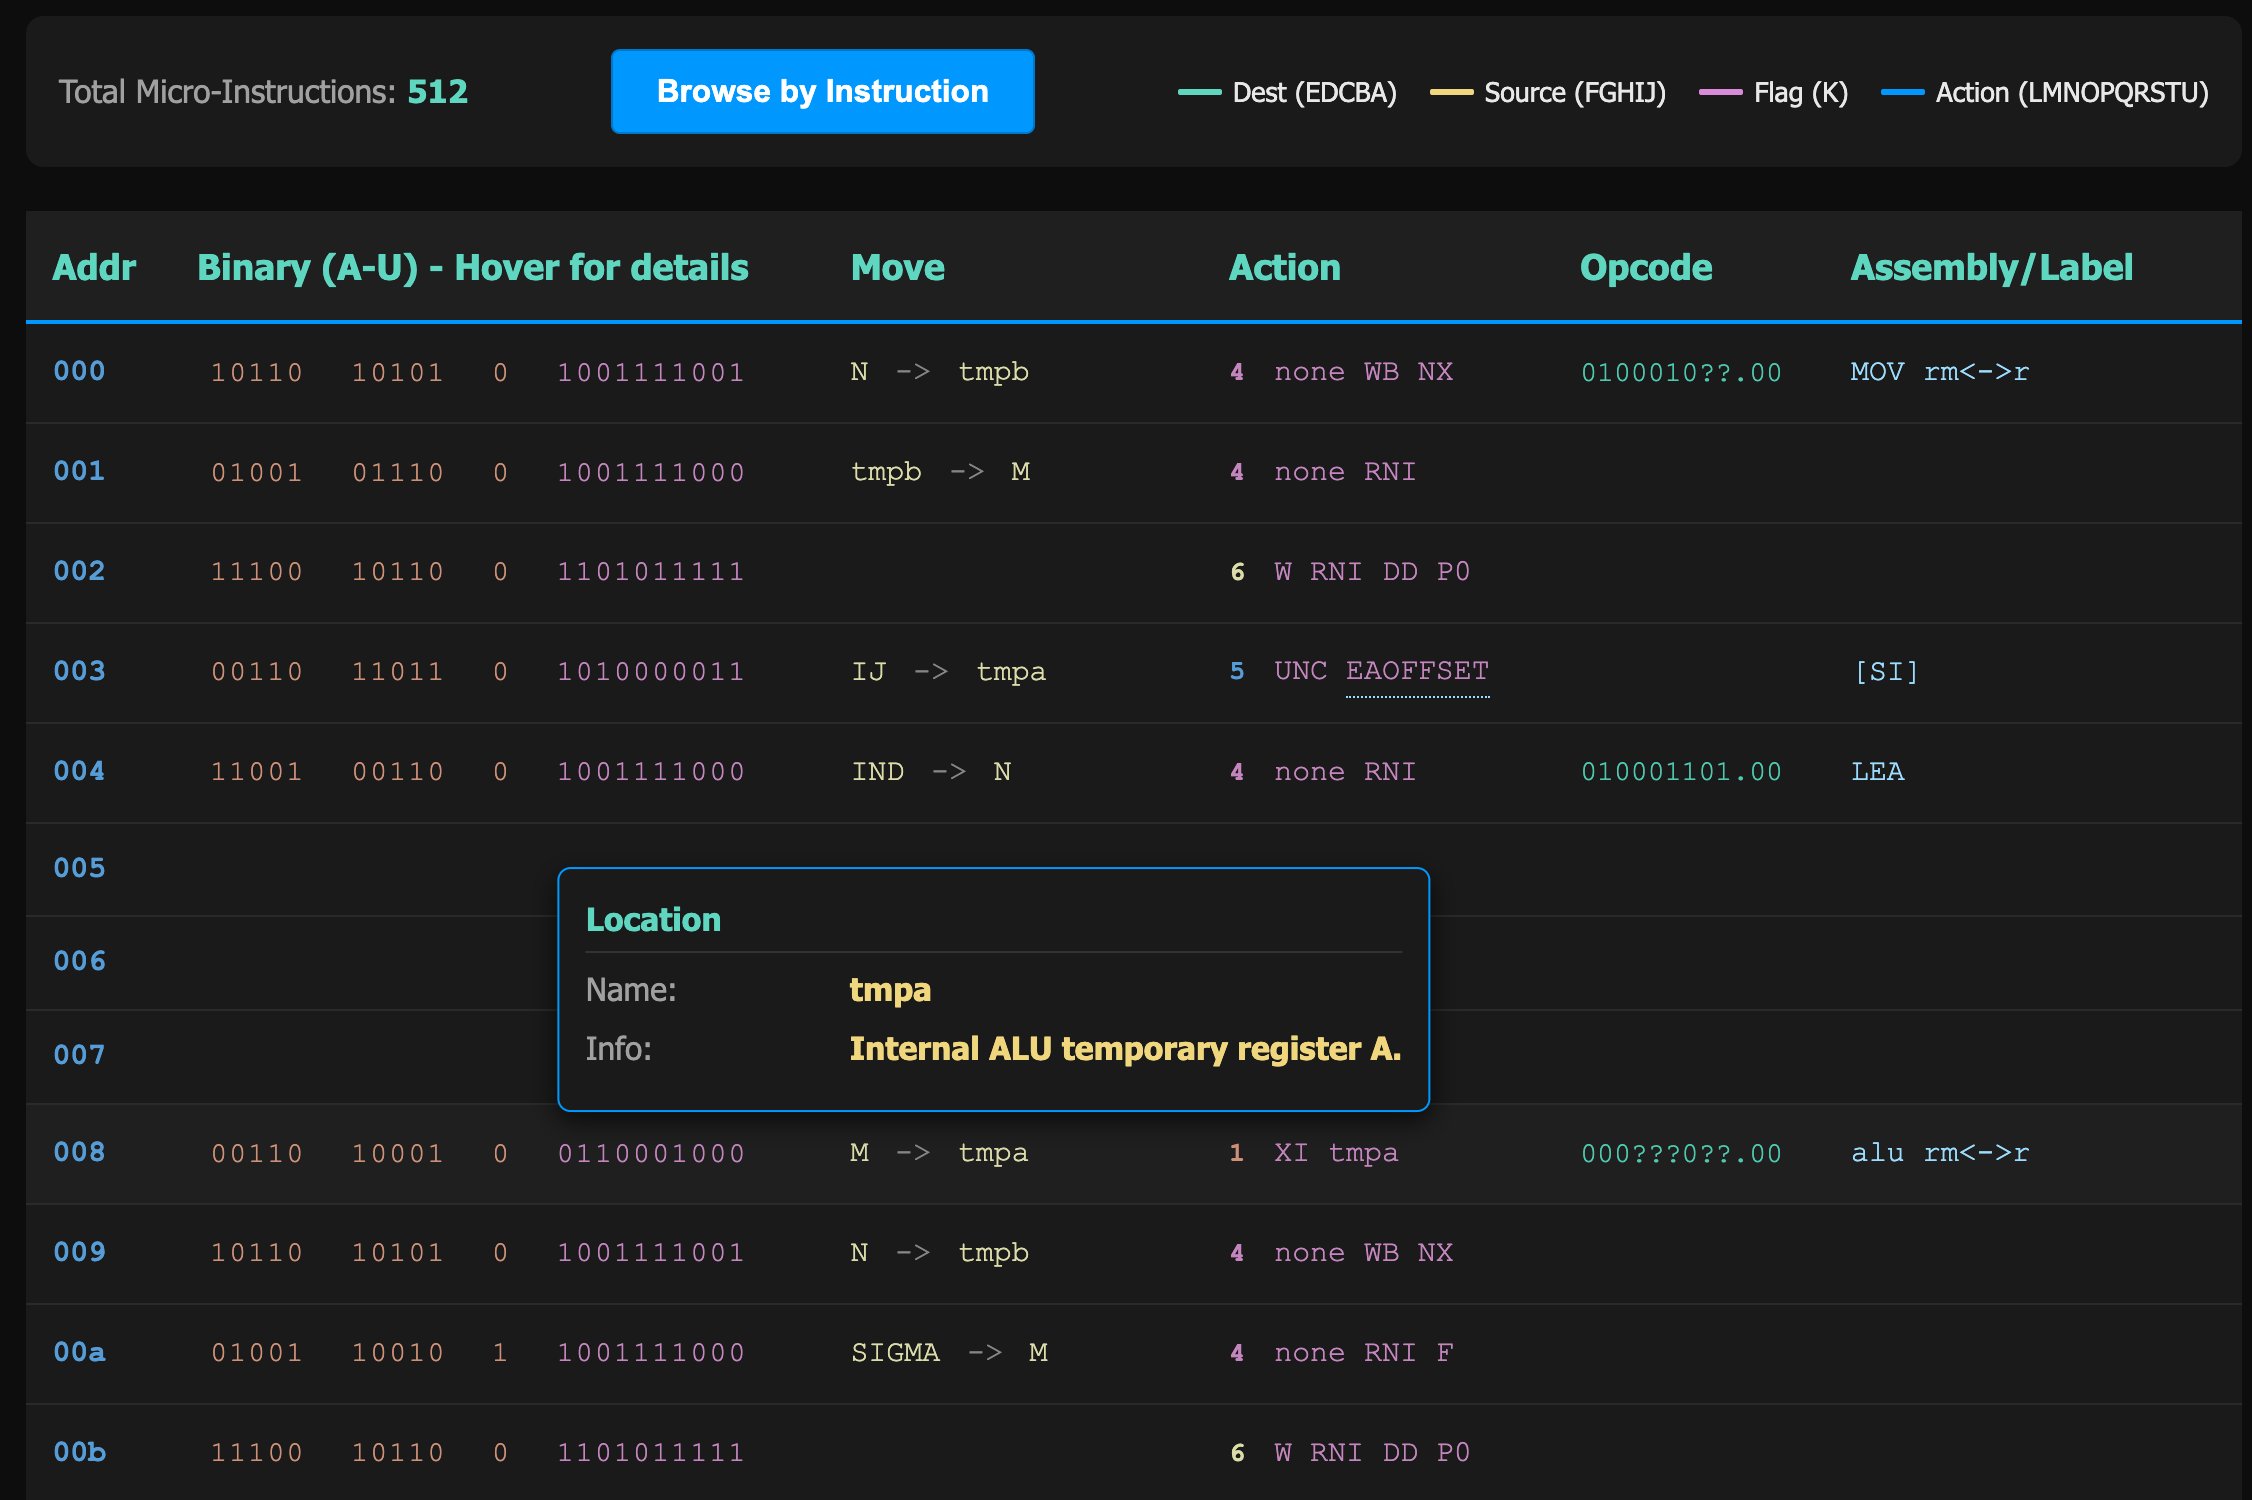Screen dimensions: 2252x1500
Task: Click the Opcode column header
Action: (1645, 268)
